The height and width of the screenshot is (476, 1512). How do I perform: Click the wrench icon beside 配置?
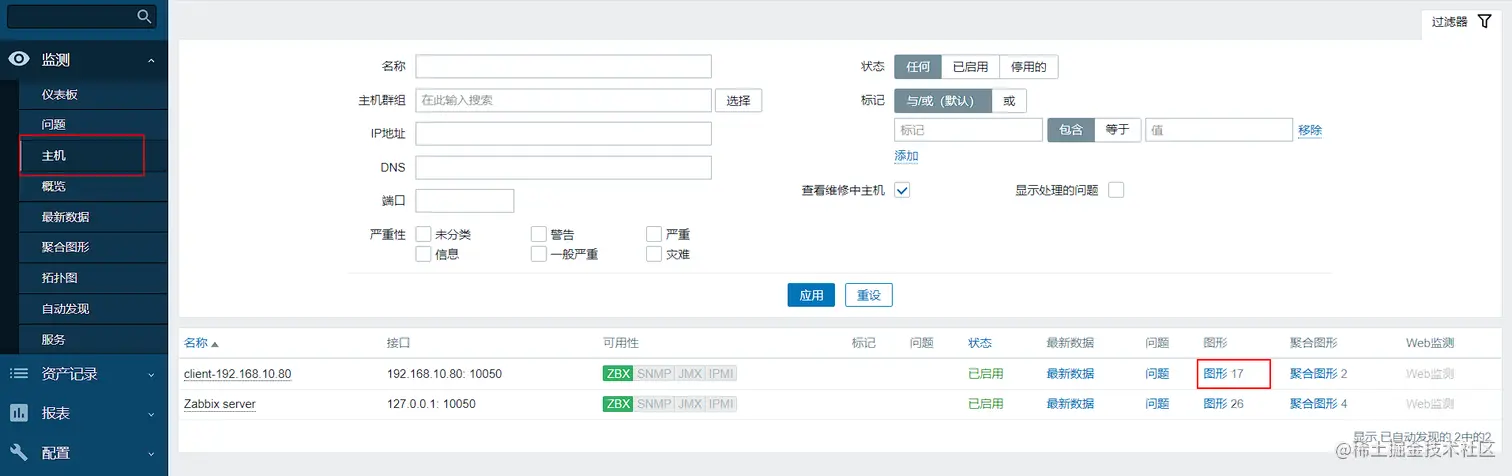(19, 452)
